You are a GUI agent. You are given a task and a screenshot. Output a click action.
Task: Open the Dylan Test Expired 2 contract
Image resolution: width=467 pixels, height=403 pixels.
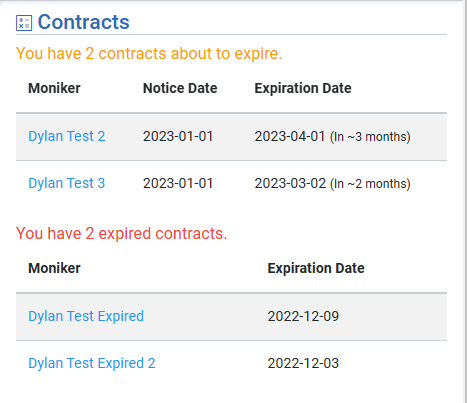tap(92, 363)
